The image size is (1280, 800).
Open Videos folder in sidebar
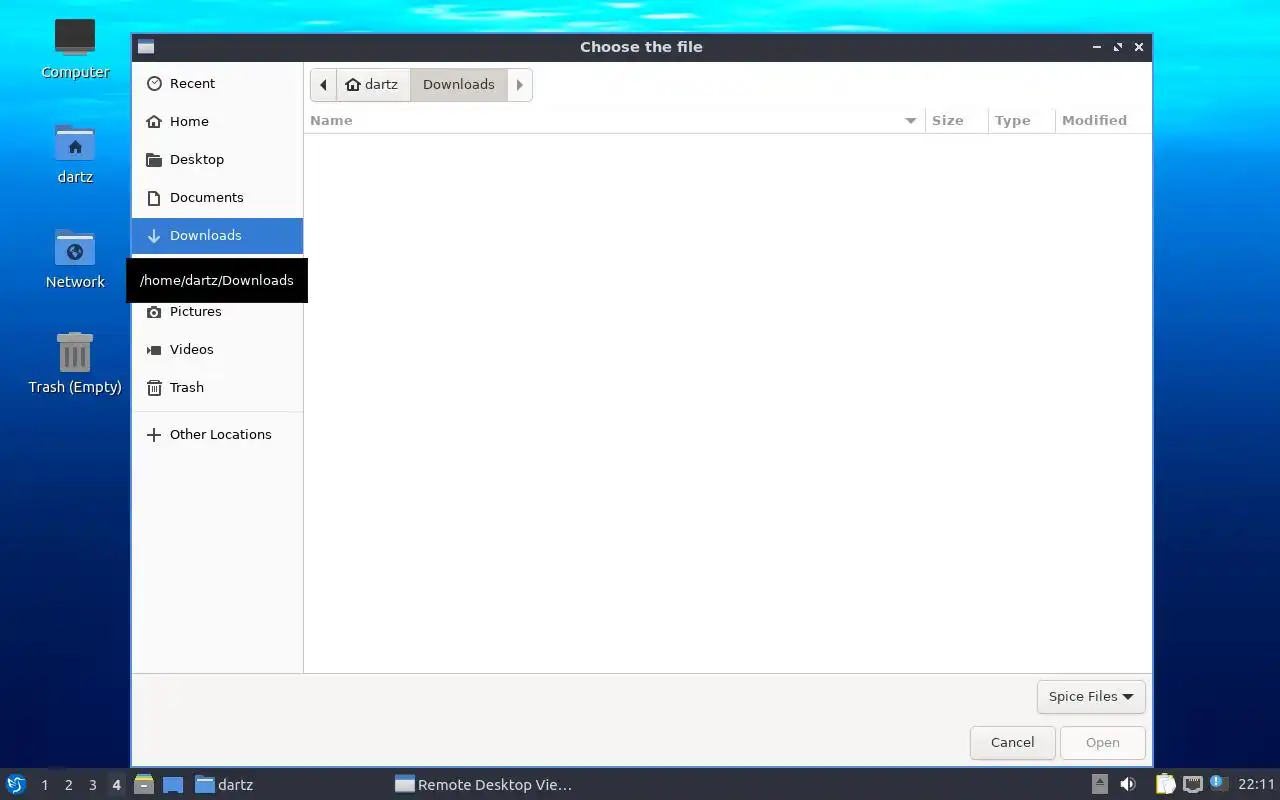[217, 350]
